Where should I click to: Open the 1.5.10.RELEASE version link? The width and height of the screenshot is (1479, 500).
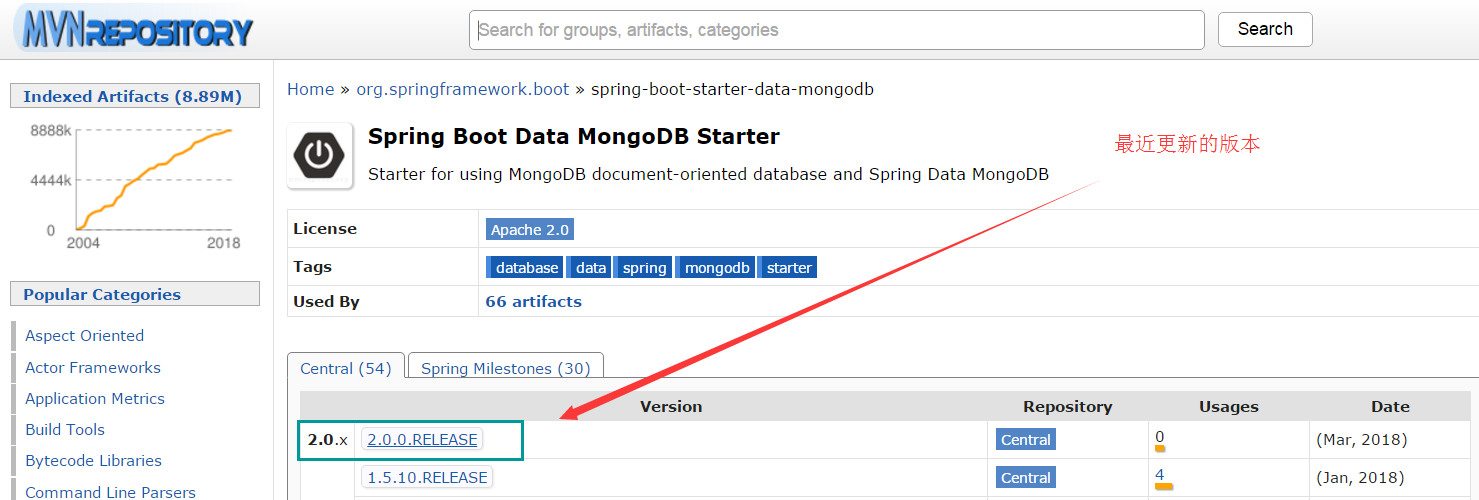click(x=427, y=477)
